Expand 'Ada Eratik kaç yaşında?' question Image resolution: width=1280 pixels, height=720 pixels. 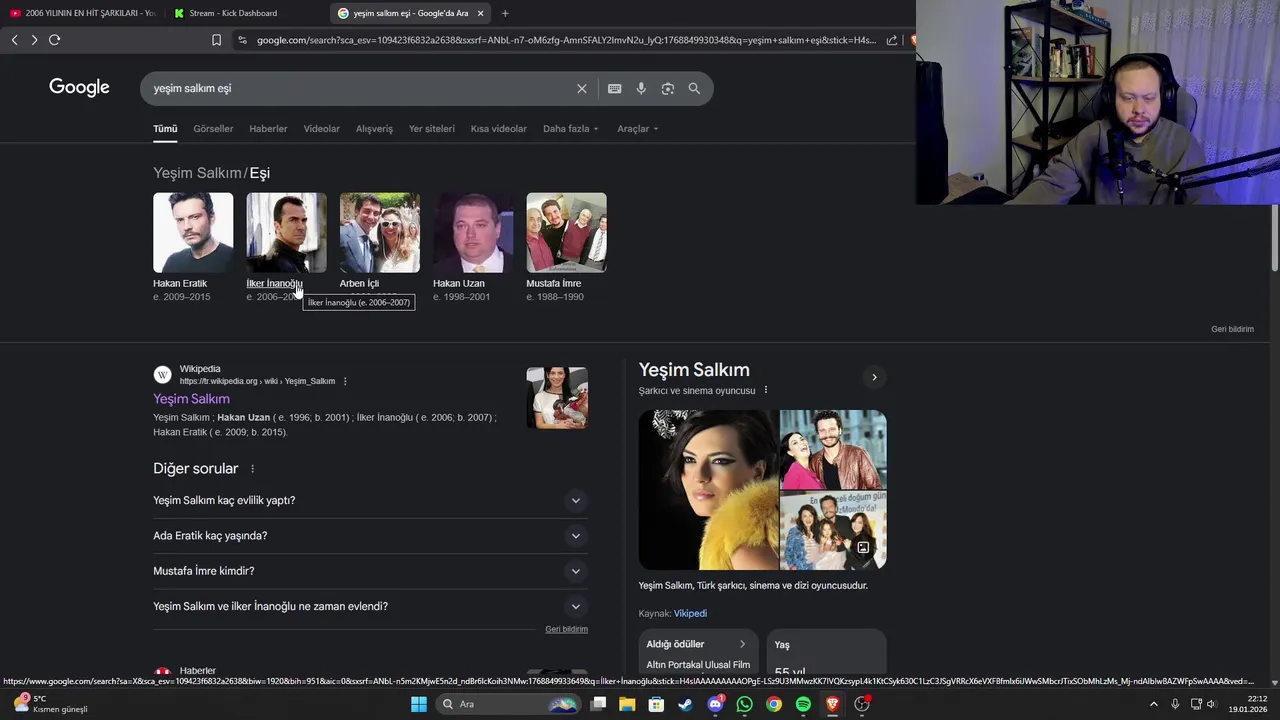[x=370, y=536]
